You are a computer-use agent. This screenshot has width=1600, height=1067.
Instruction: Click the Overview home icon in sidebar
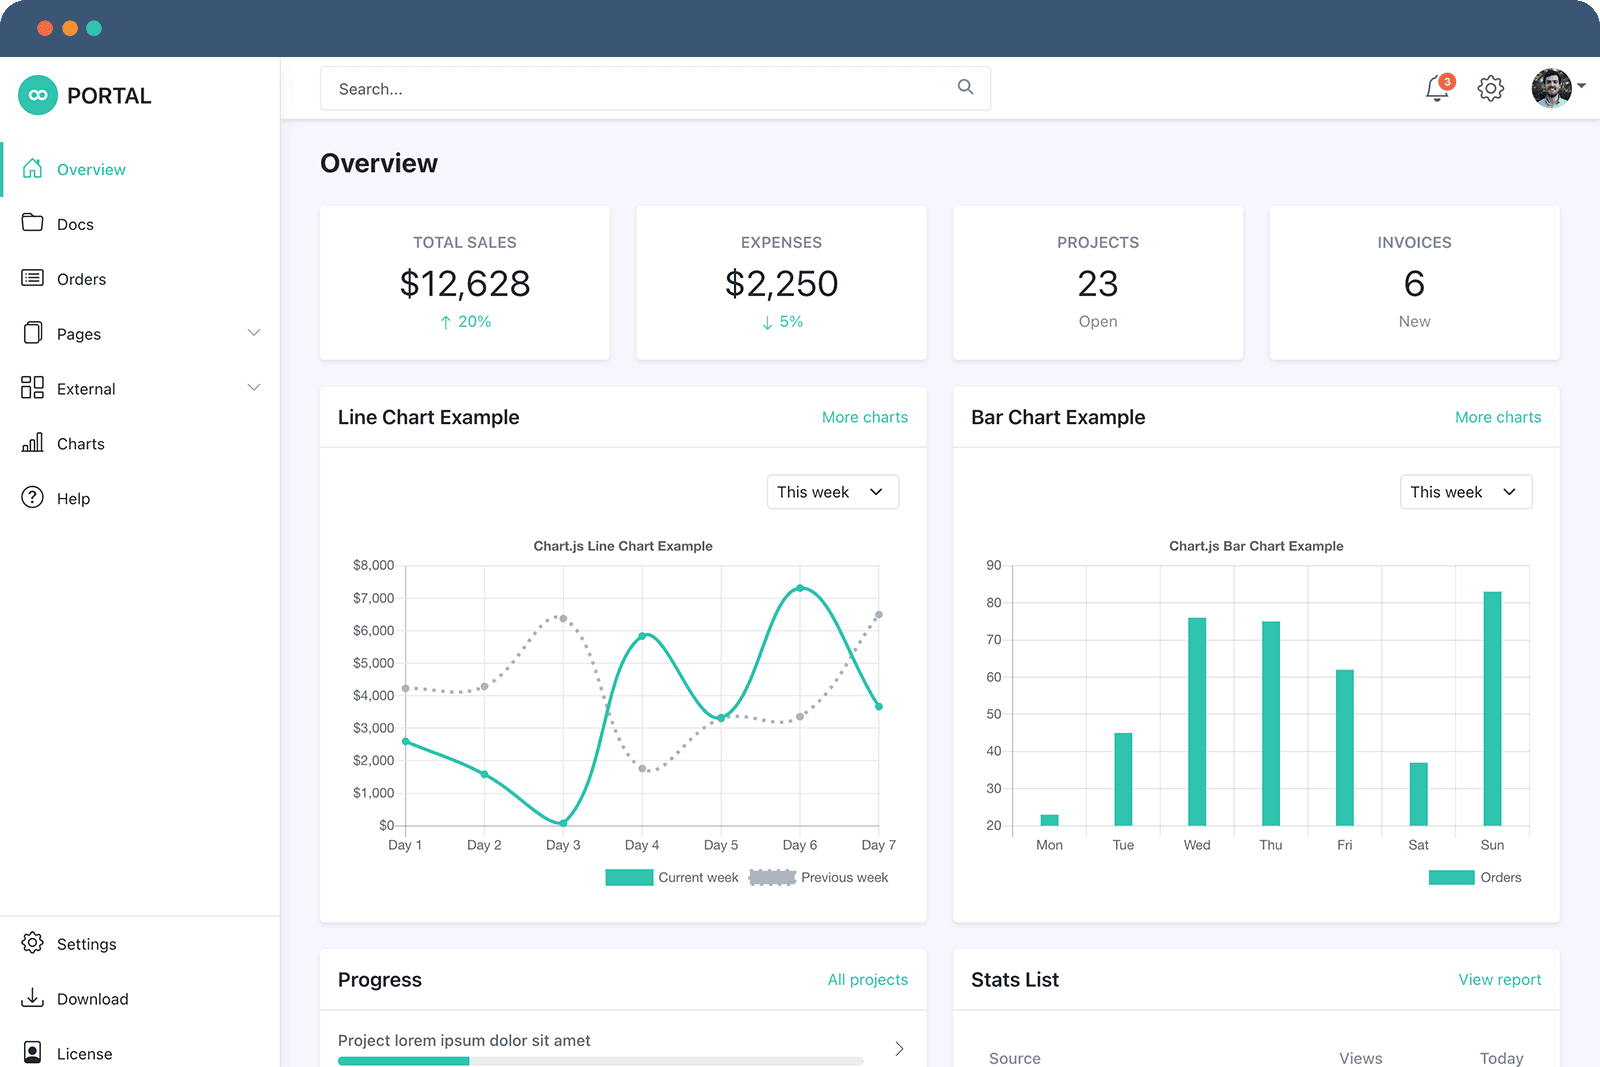(x=32, y=168)
